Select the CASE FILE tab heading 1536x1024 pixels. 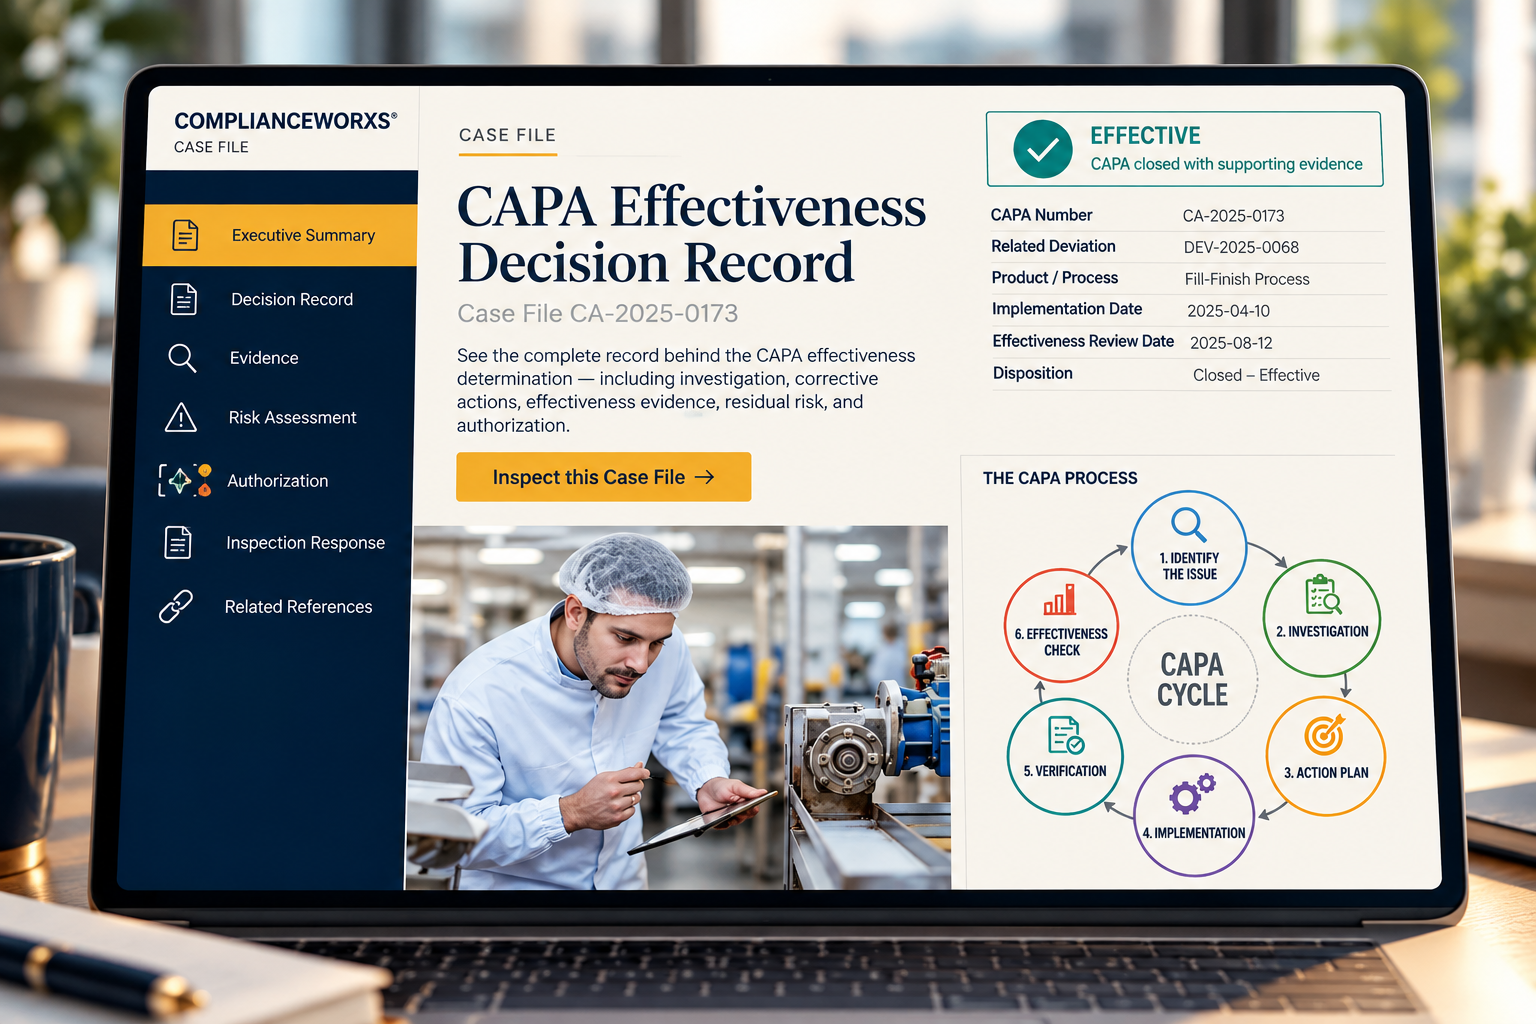(507, 135)
